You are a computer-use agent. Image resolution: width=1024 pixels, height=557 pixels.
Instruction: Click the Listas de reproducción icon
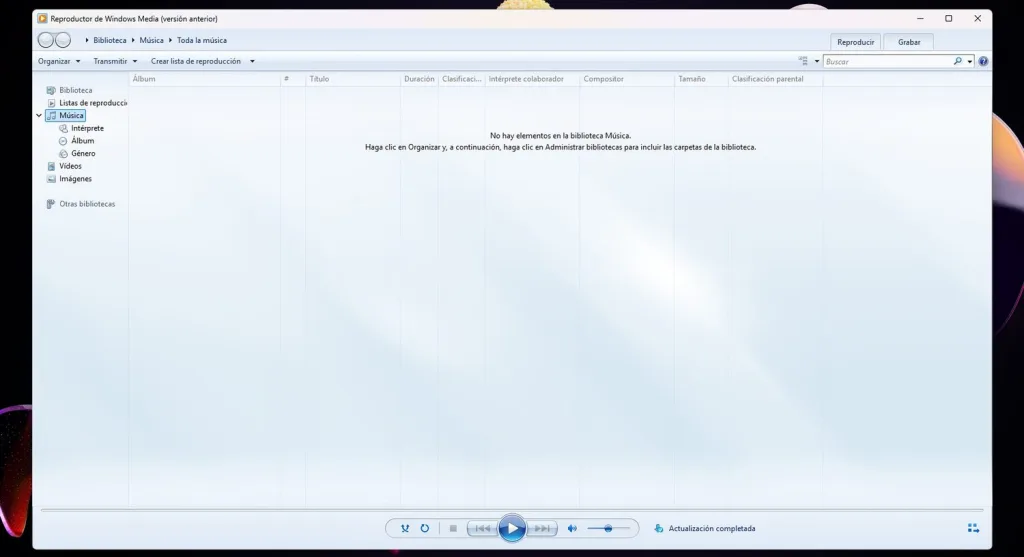pyautogui.click(x=51, y=103)
